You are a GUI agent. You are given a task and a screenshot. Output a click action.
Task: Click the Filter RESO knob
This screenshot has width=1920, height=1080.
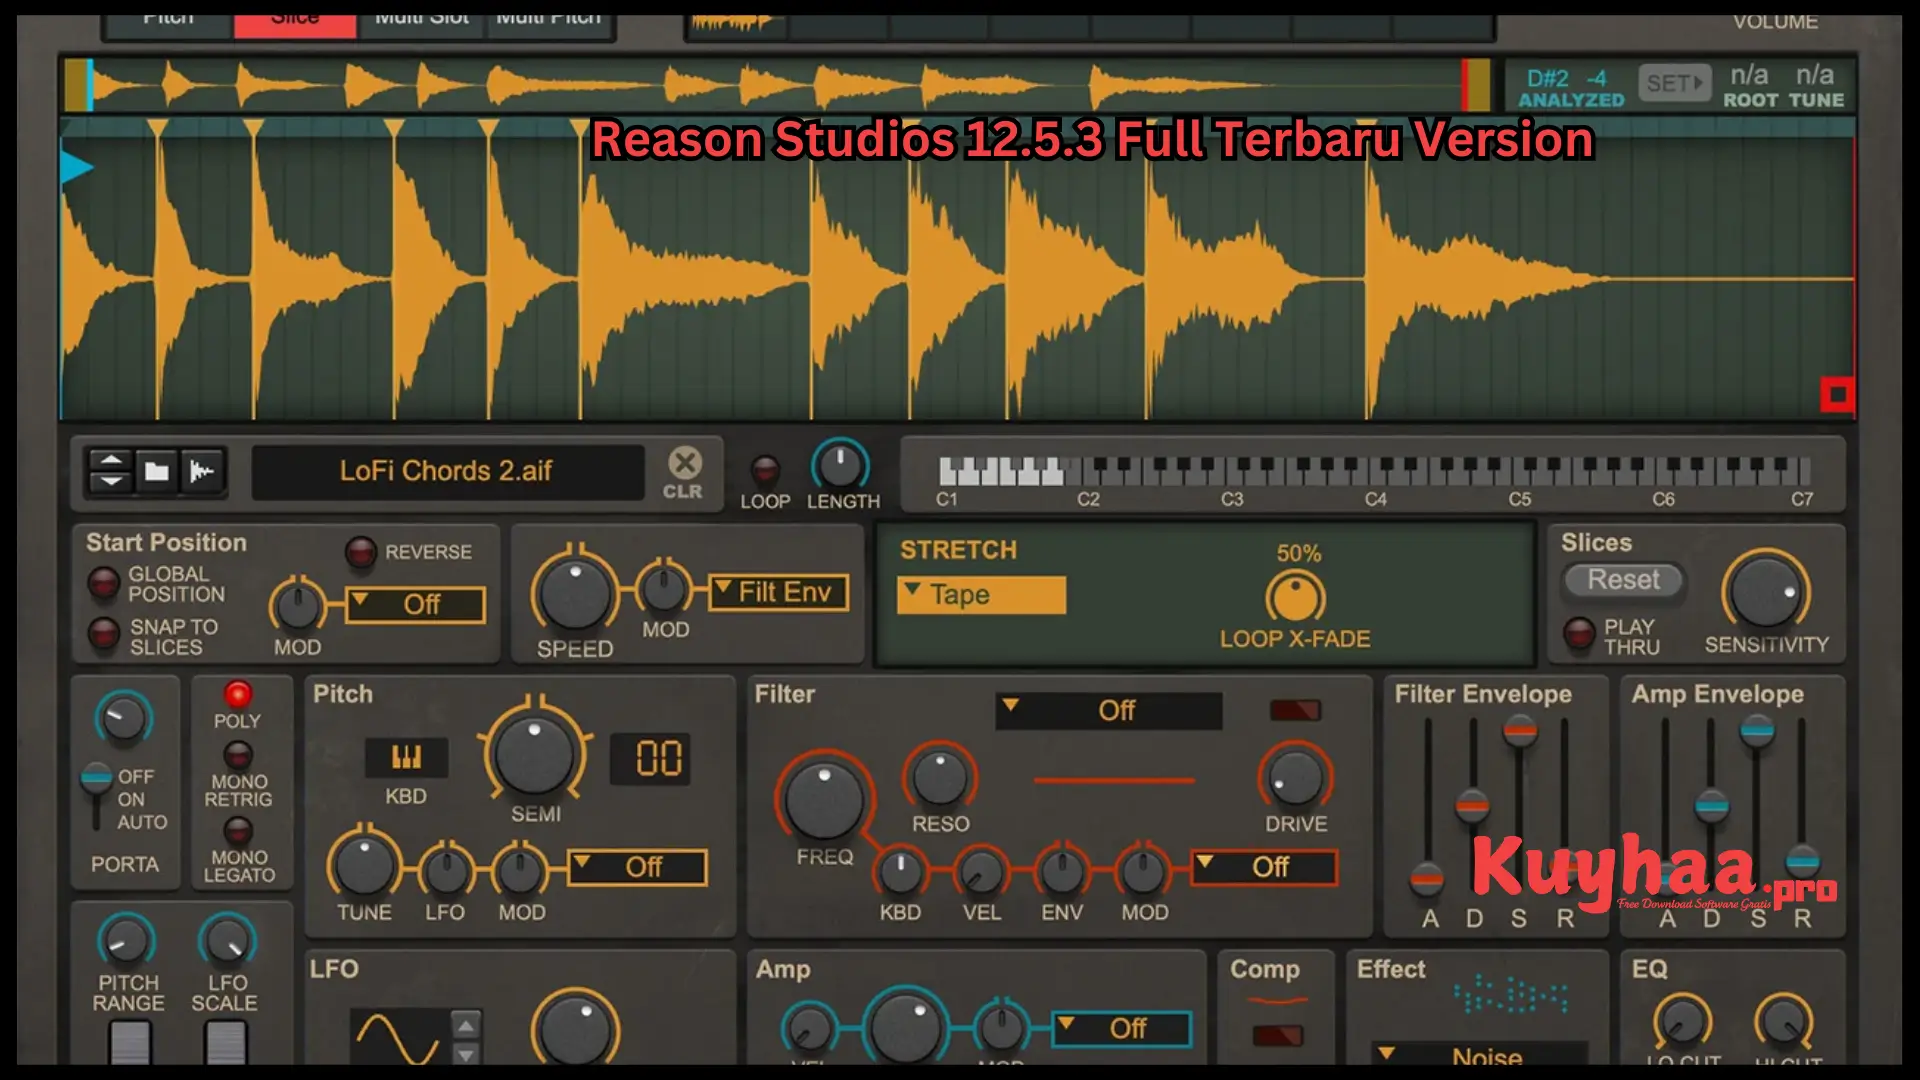[939, 778]
